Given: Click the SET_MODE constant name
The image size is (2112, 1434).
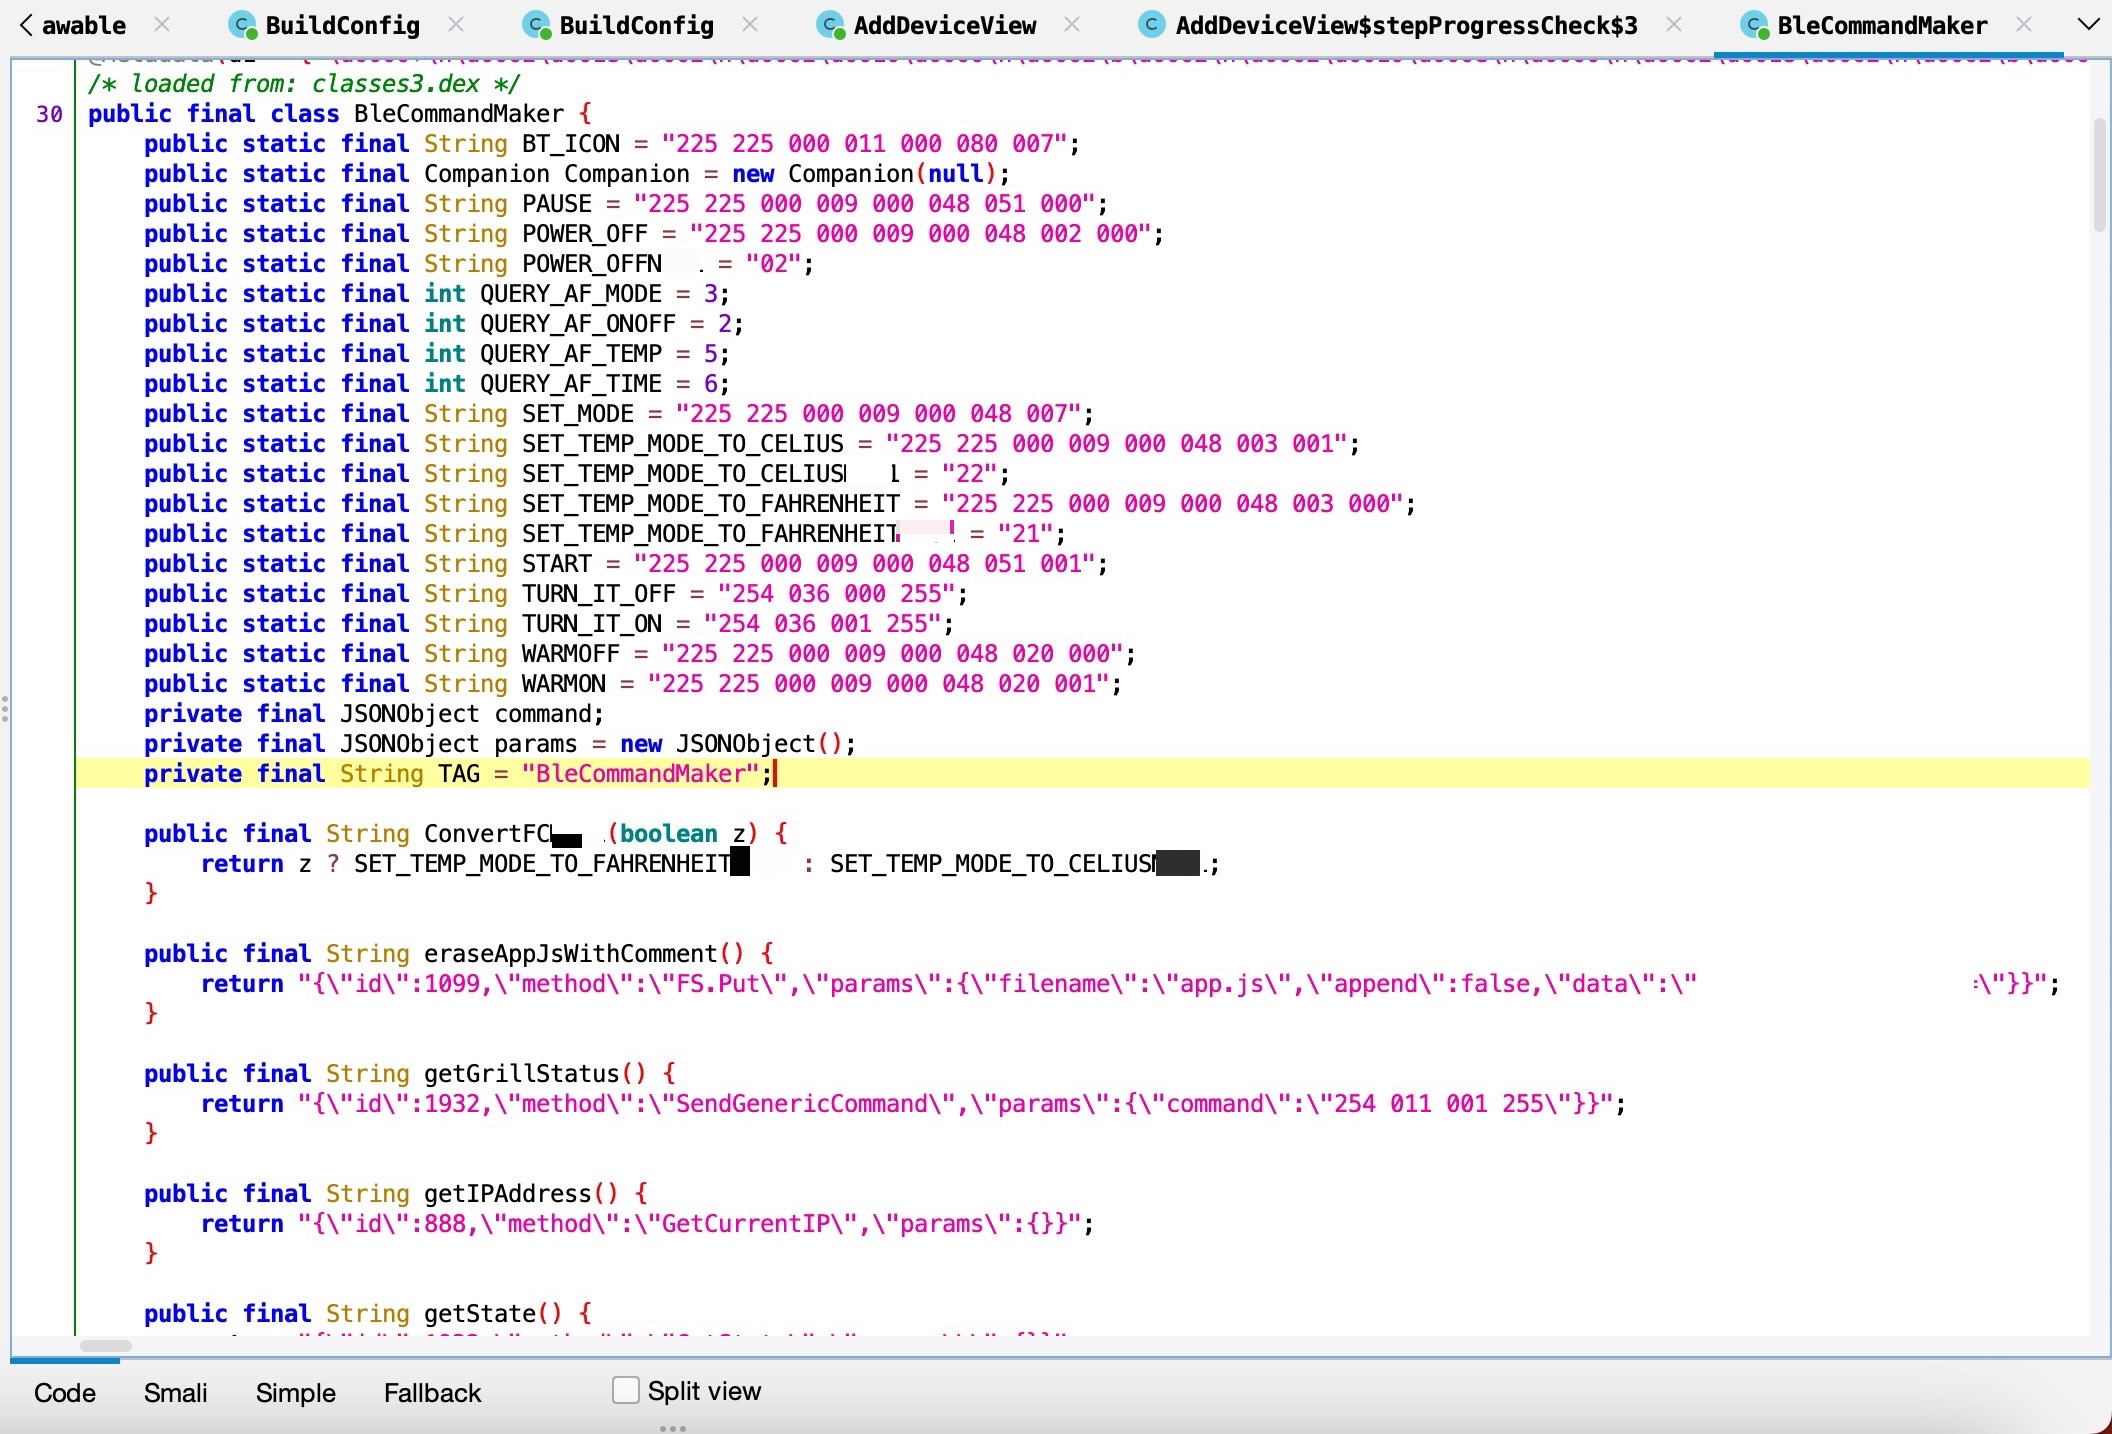Looking at the screenshot, I should tap(578, 414).
